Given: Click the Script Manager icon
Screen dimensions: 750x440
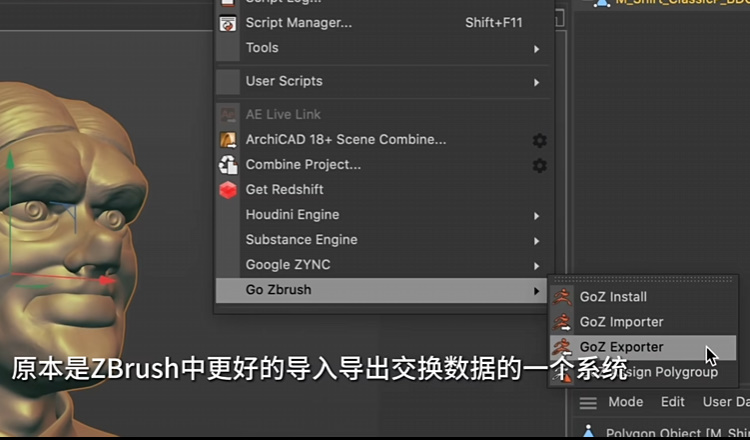Looking at the screenshot, I should pos(228,23).
